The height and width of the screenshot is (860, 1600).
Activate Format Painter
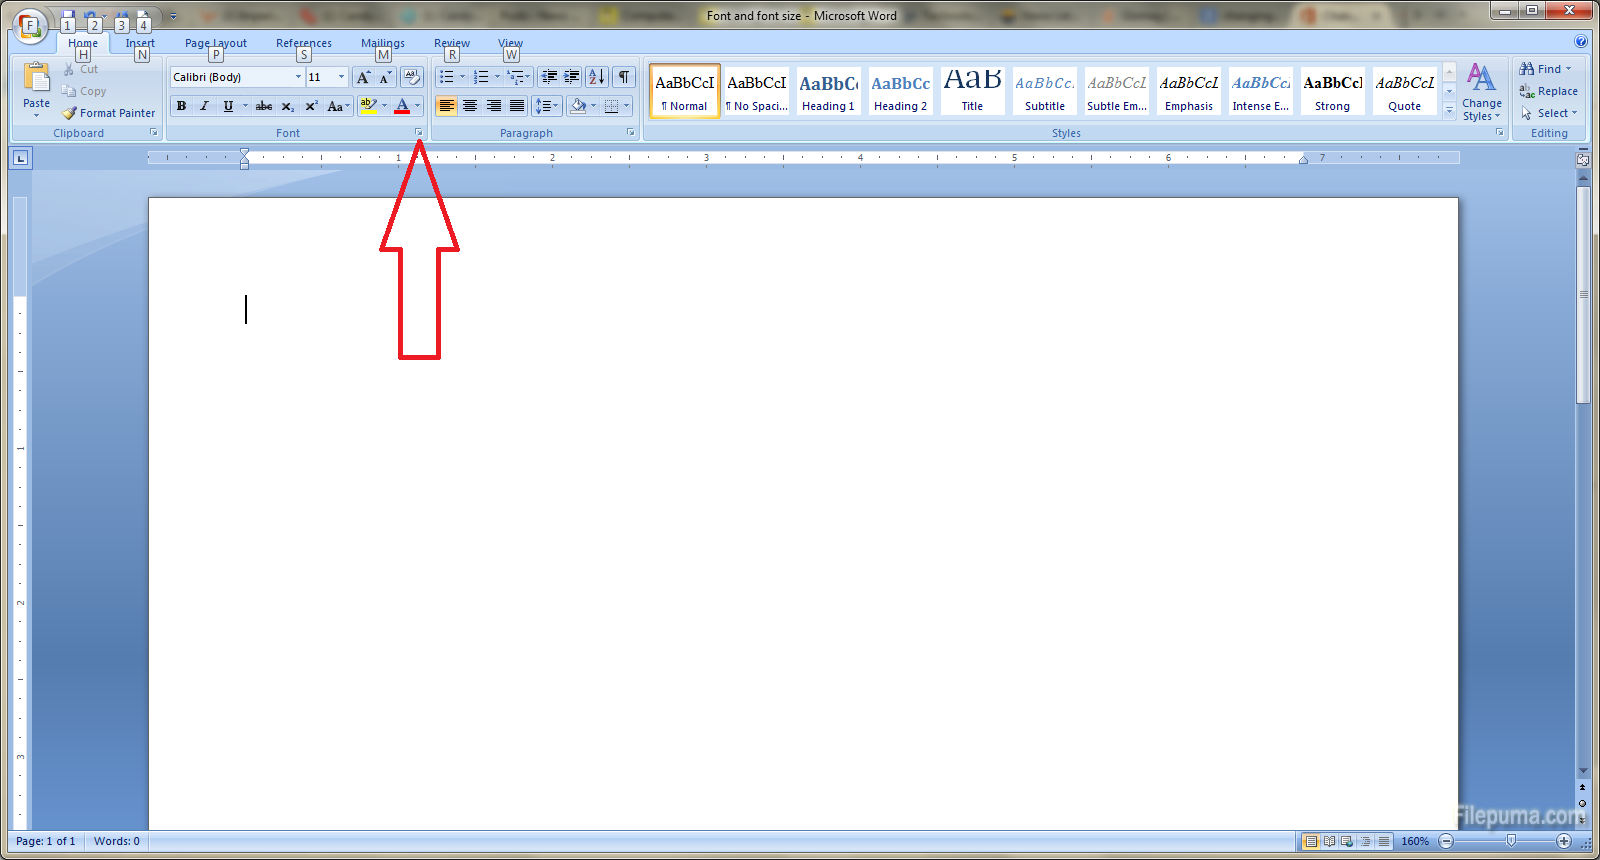click(x=109, y=113)
